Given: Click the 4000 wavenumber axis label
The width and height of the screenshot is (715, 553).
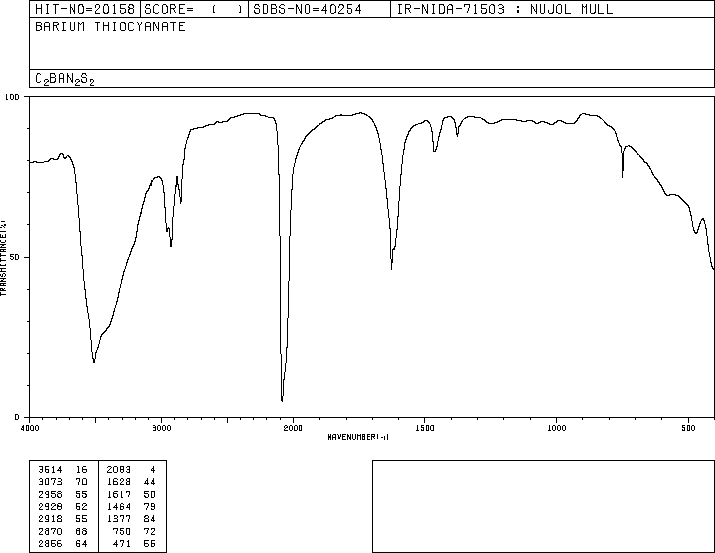Looking at the screenshot, I should point(30,428).
